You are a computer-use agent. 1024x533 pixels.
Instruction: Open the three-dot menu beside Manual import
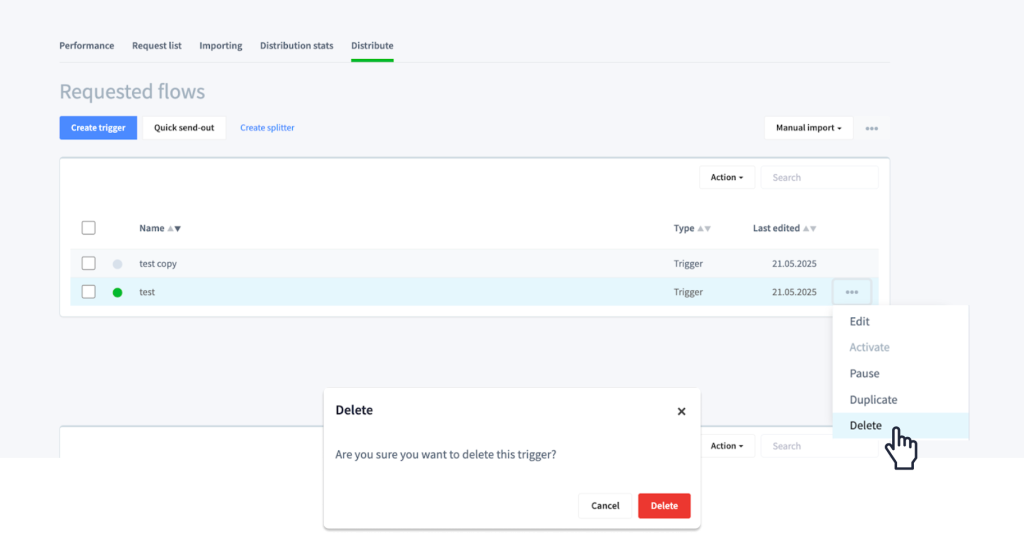point(871,128)
